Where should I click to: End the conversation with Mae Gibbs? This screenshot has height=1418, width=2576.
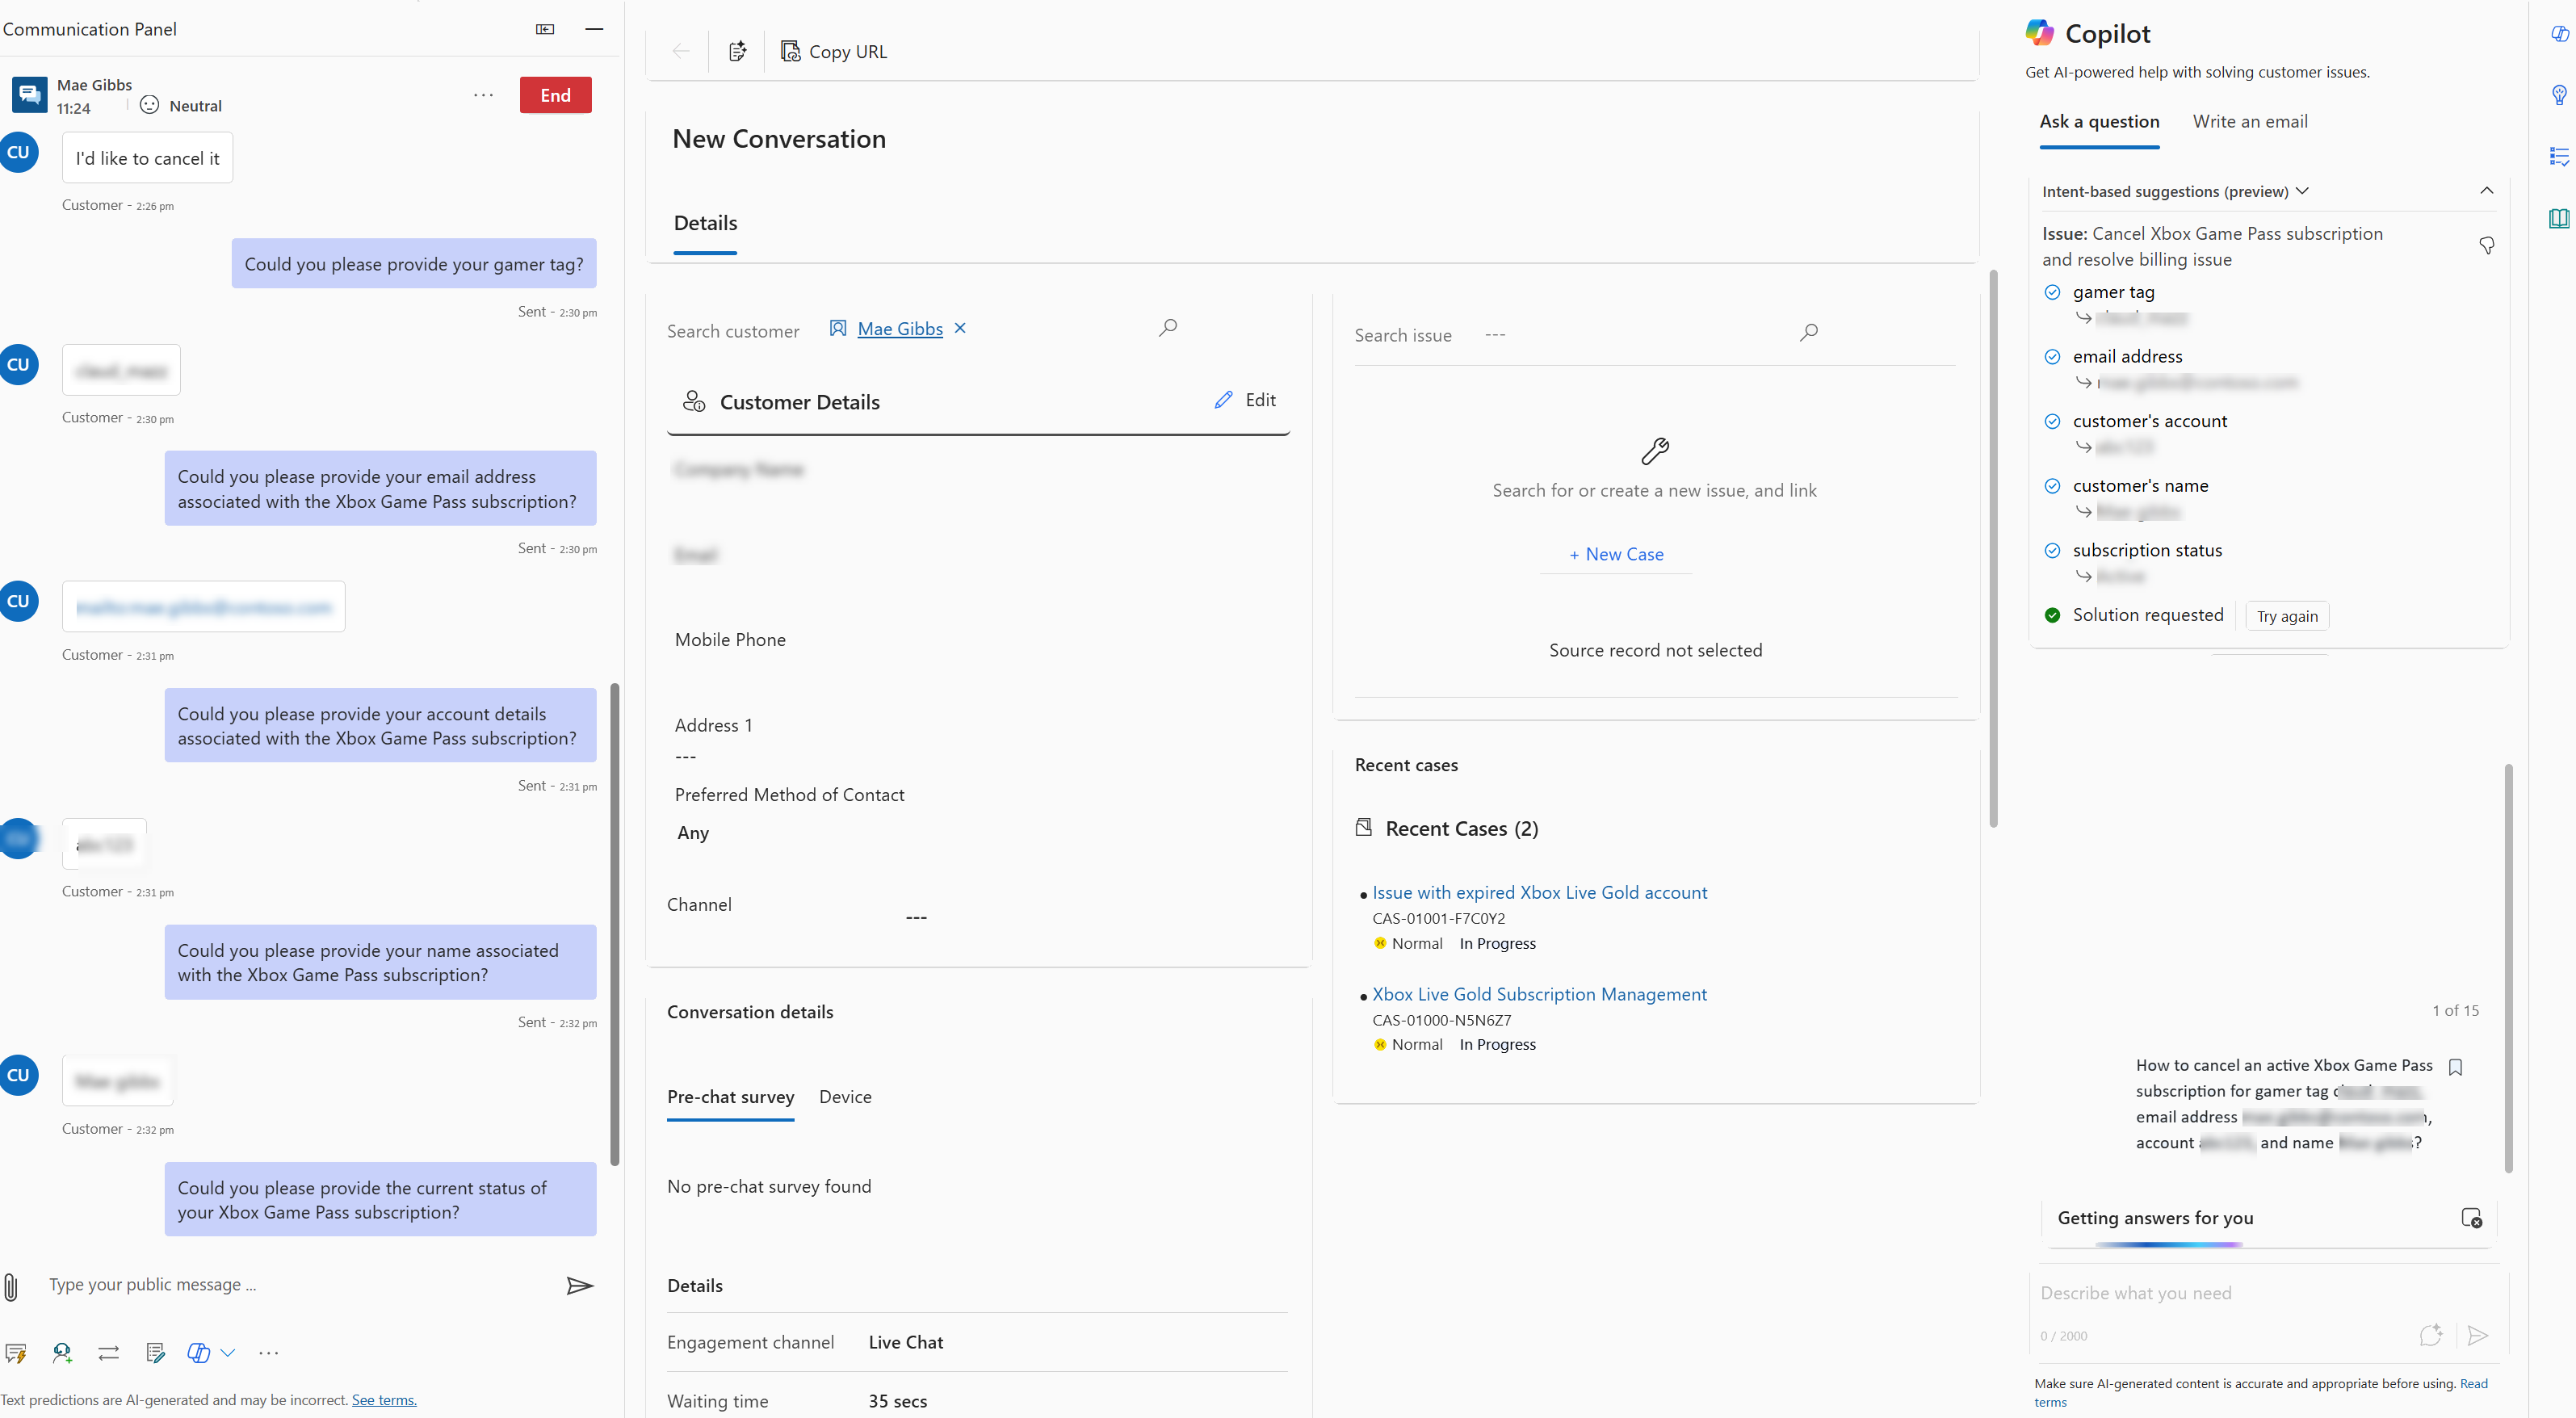pyautogui.click(x=555, y=95)
